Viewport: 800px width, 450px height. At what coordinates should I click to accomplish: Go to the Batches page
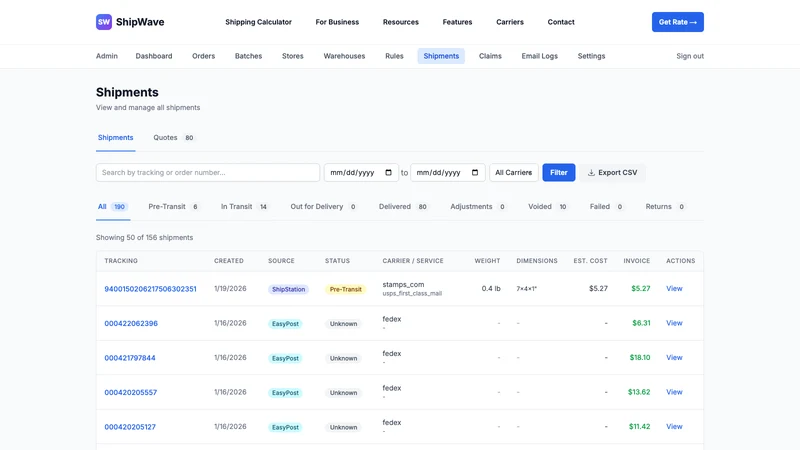[x=248, y=56]
